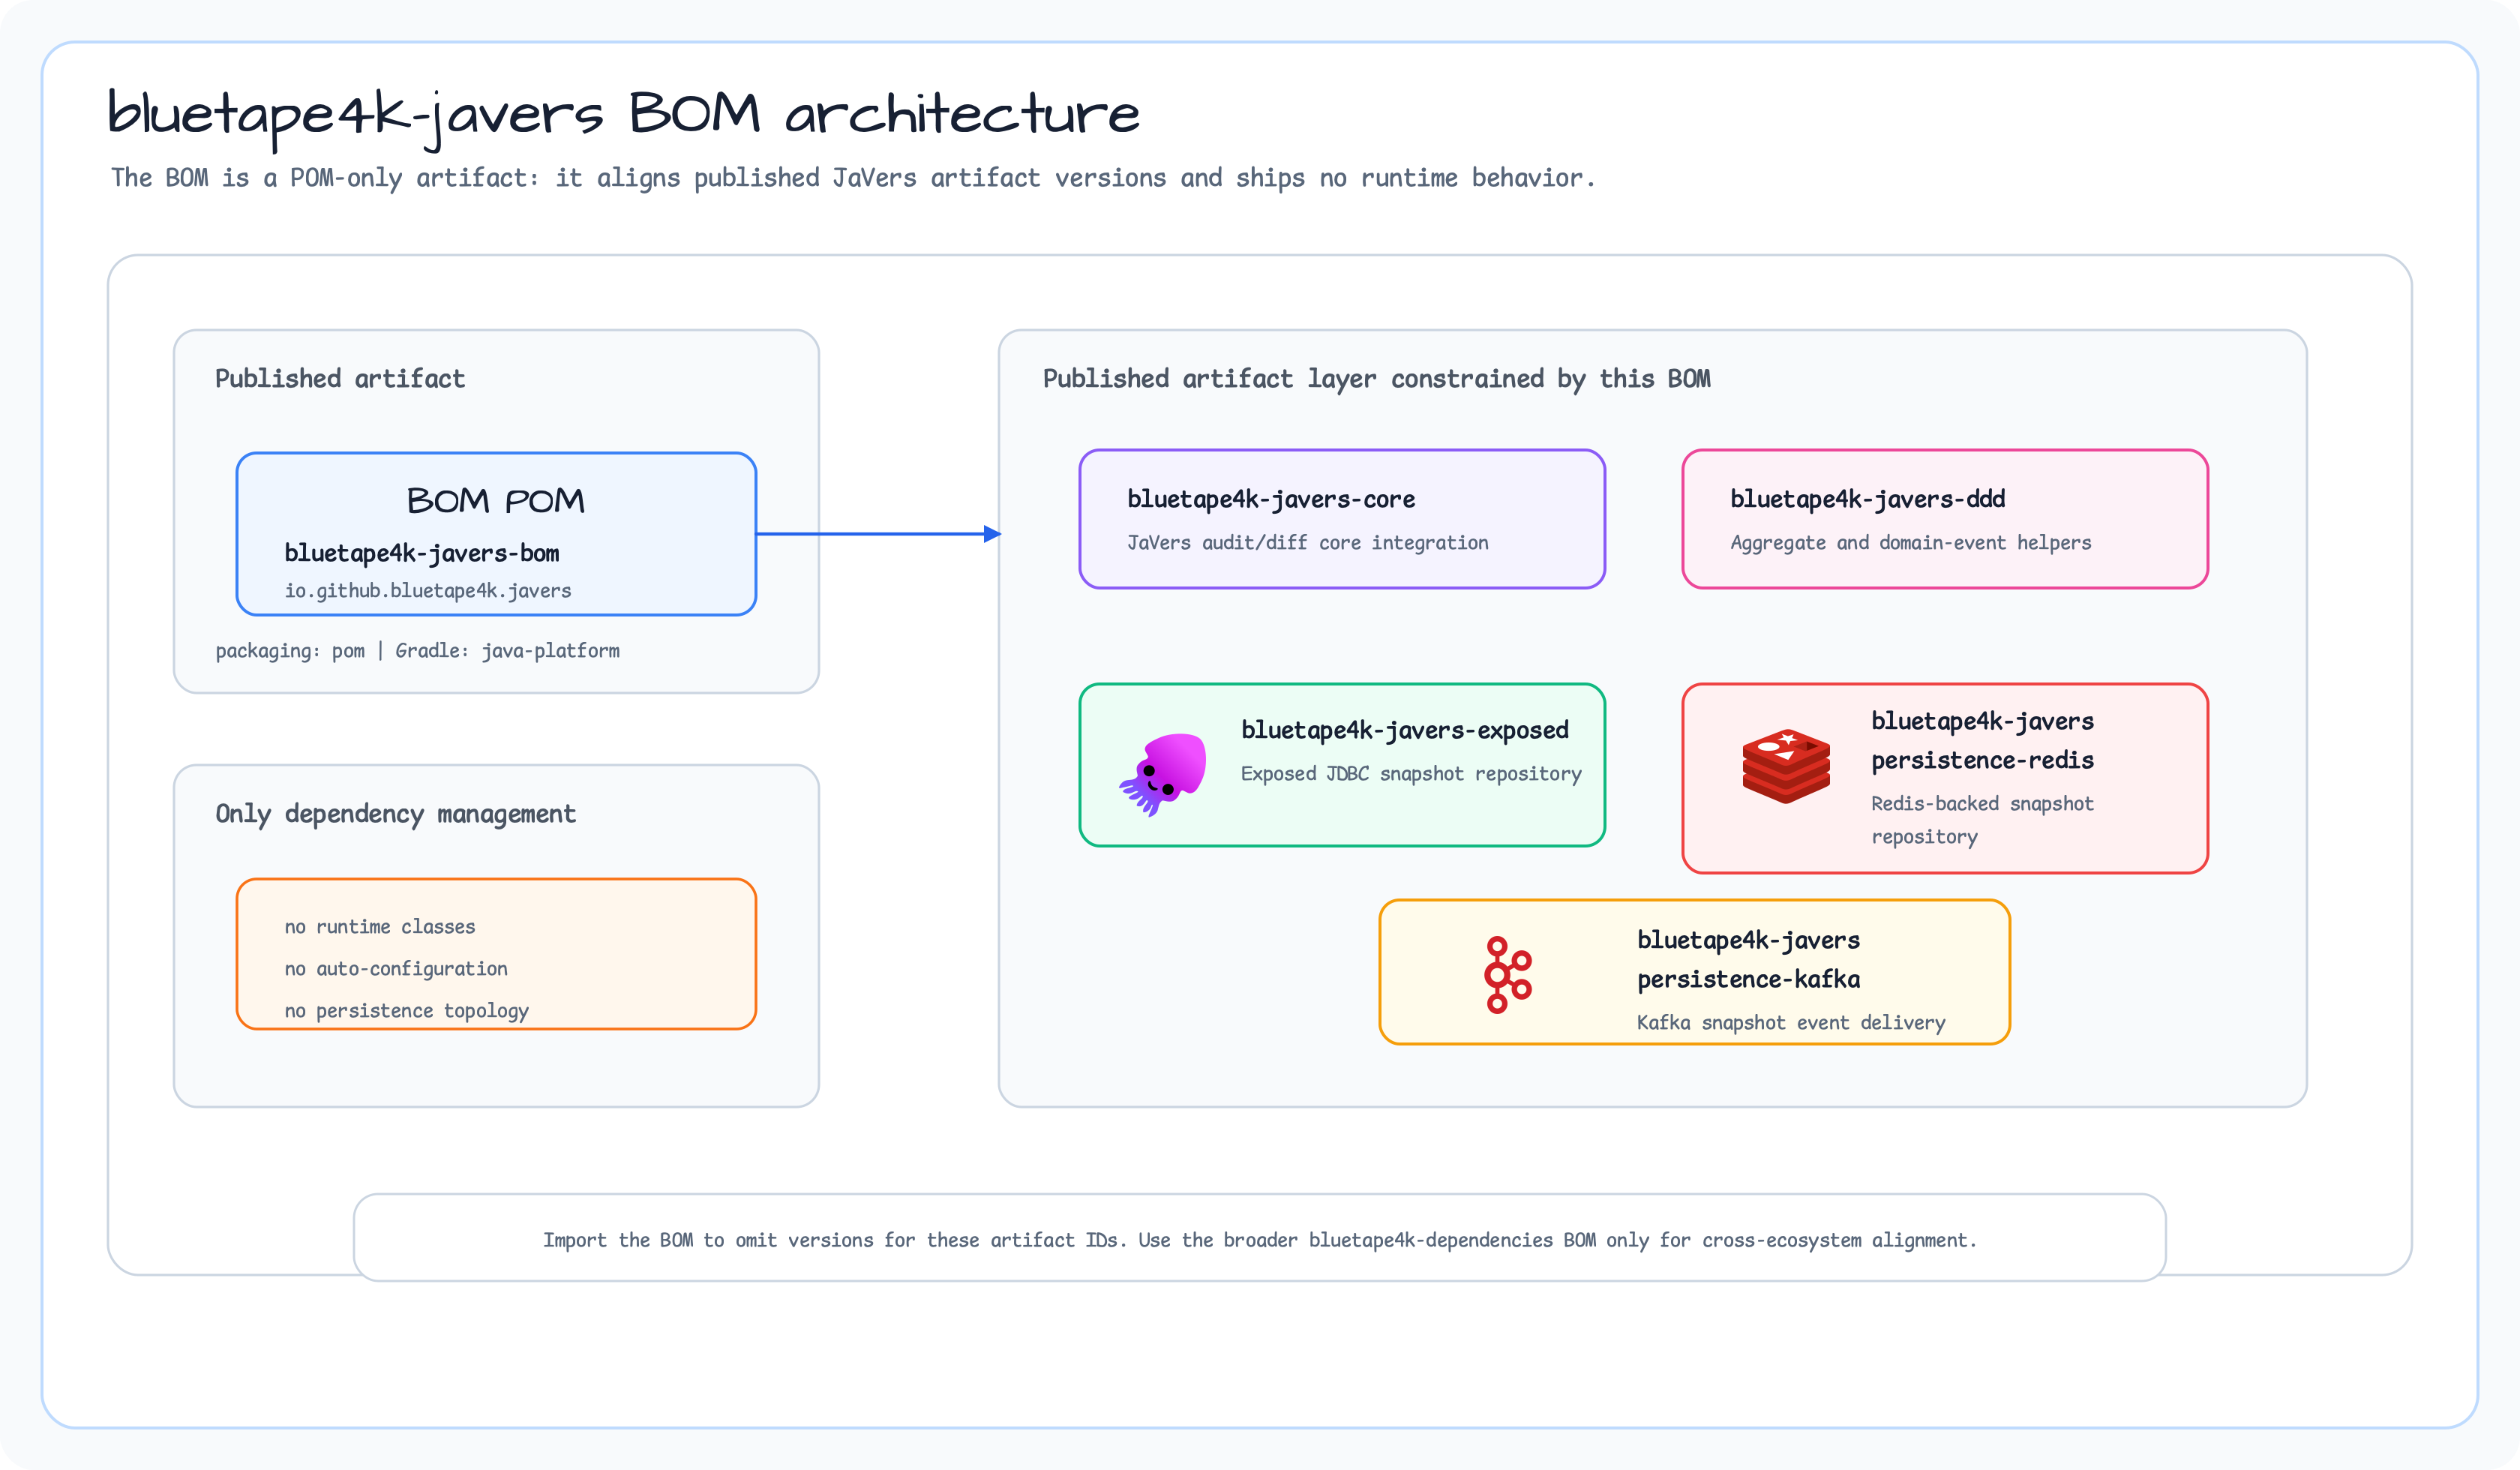Click the 'io.github.bluetape4k.javers' group ID

pos(428,590)
